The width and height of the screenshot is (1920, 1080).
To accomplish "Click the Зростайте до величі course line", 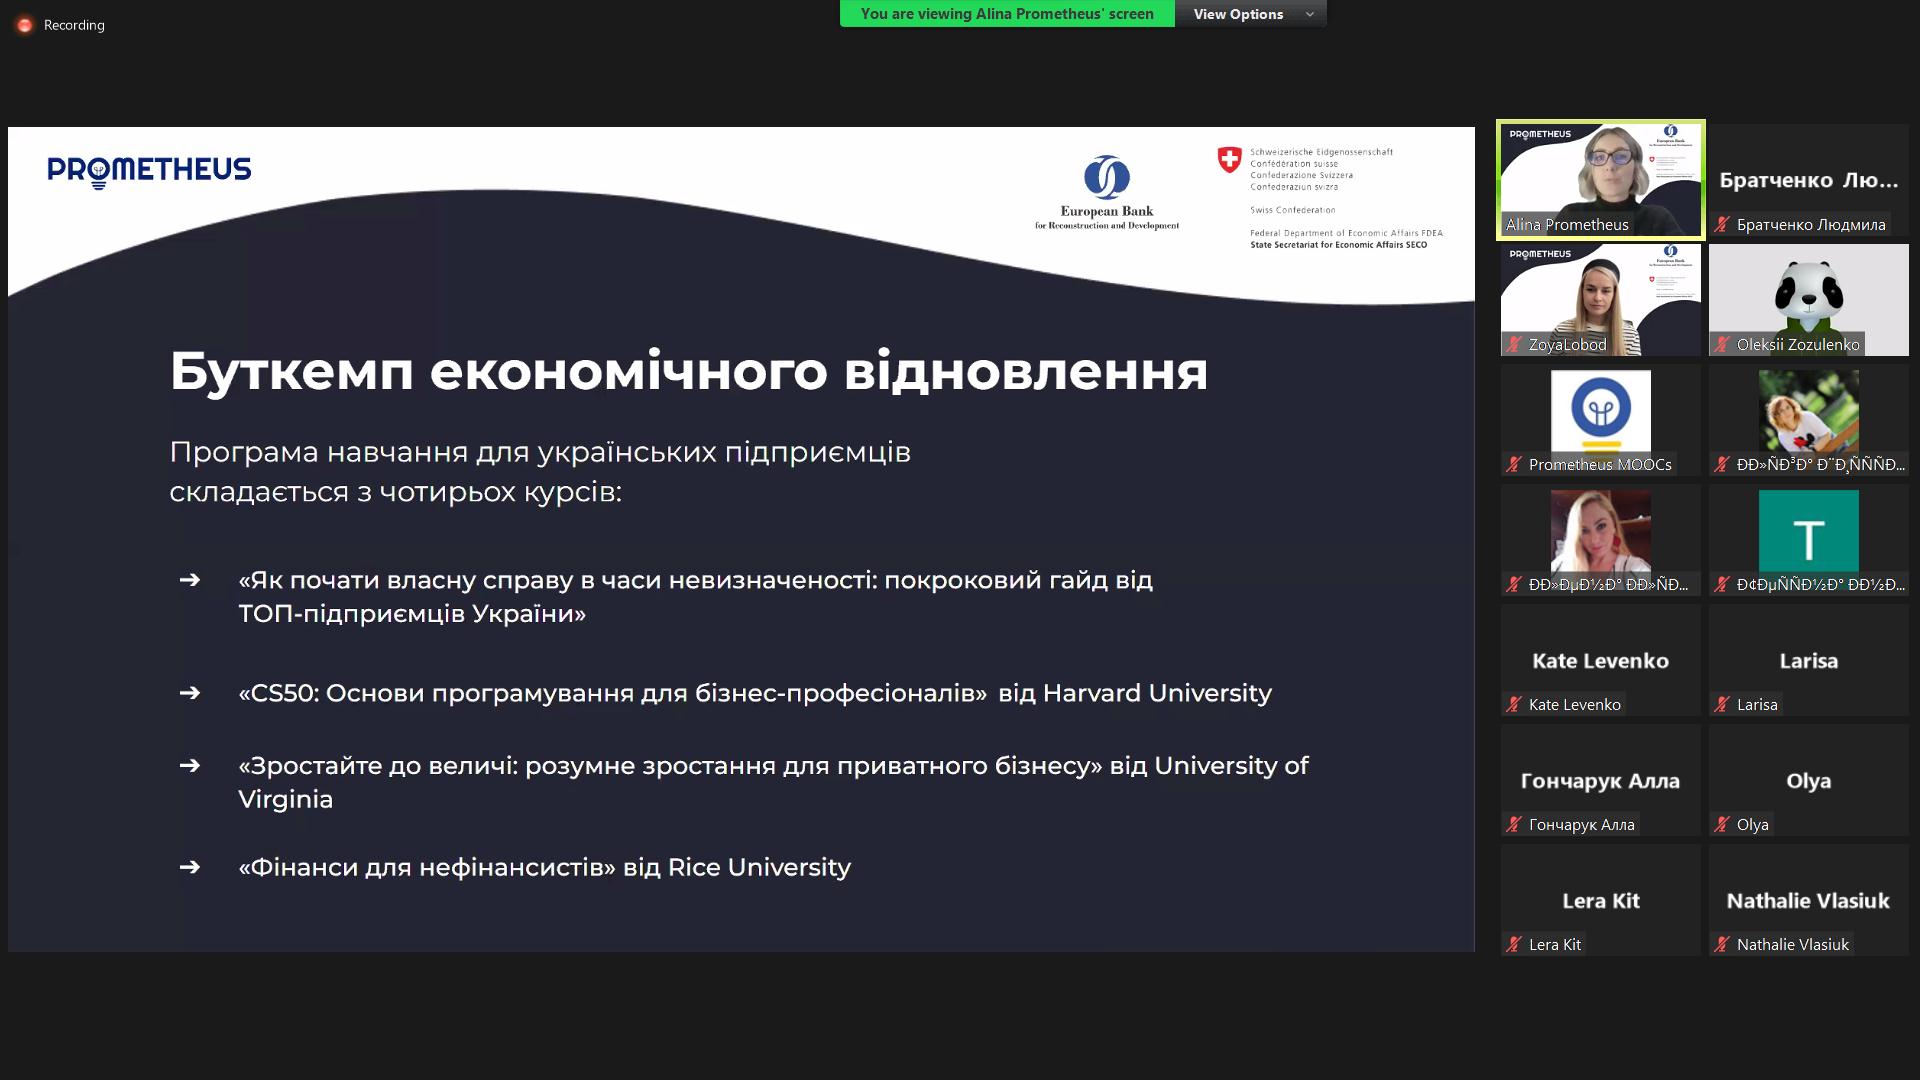I will point(773,782).
